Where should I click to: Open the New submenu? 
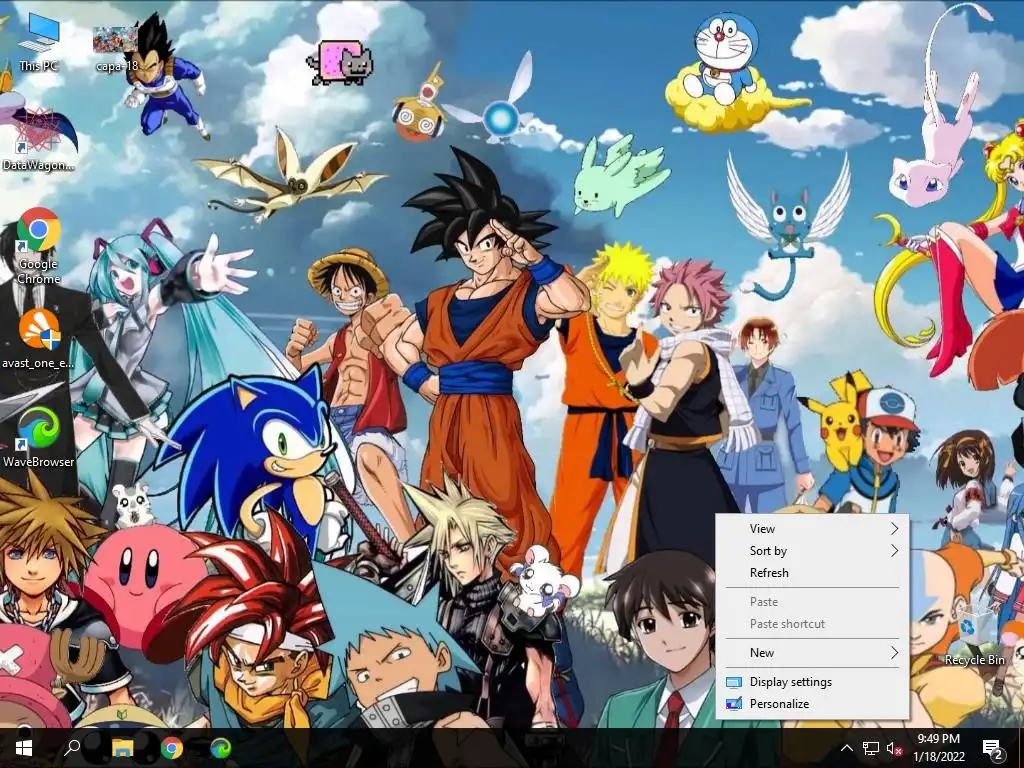812,652
